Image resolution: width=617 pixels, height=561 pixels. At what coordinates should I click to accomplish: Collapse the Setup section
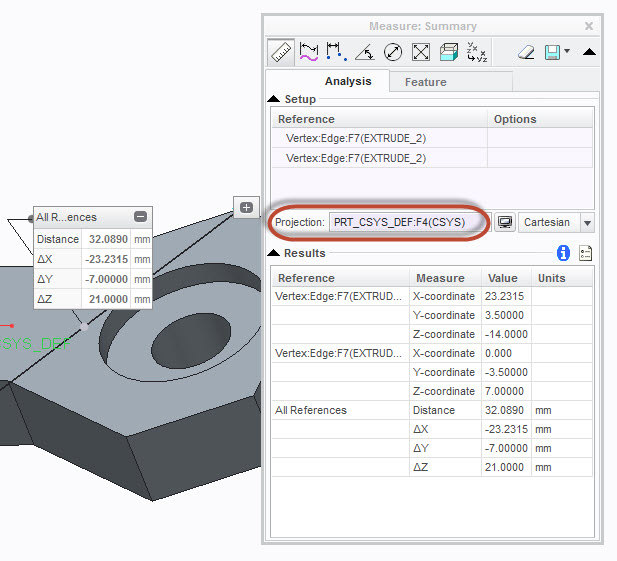273,99
